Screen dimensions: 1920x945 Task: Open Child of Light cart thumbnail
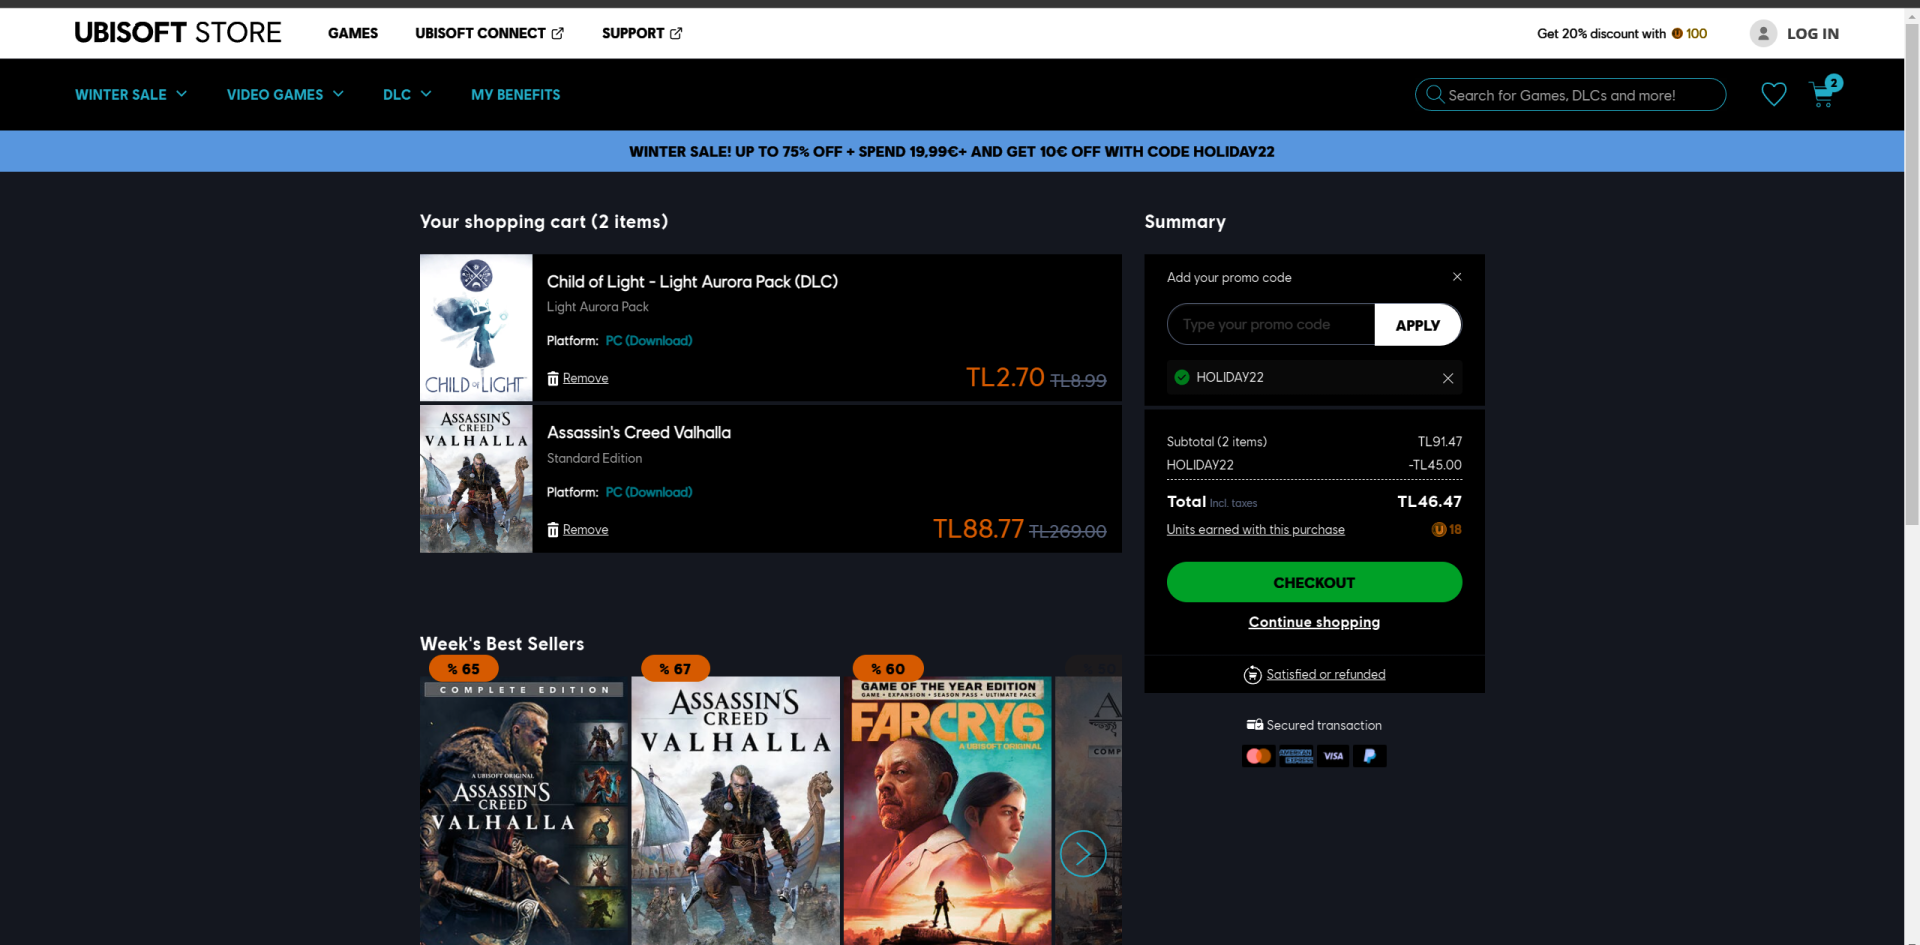pyautogui.click(x=476, y=328)
